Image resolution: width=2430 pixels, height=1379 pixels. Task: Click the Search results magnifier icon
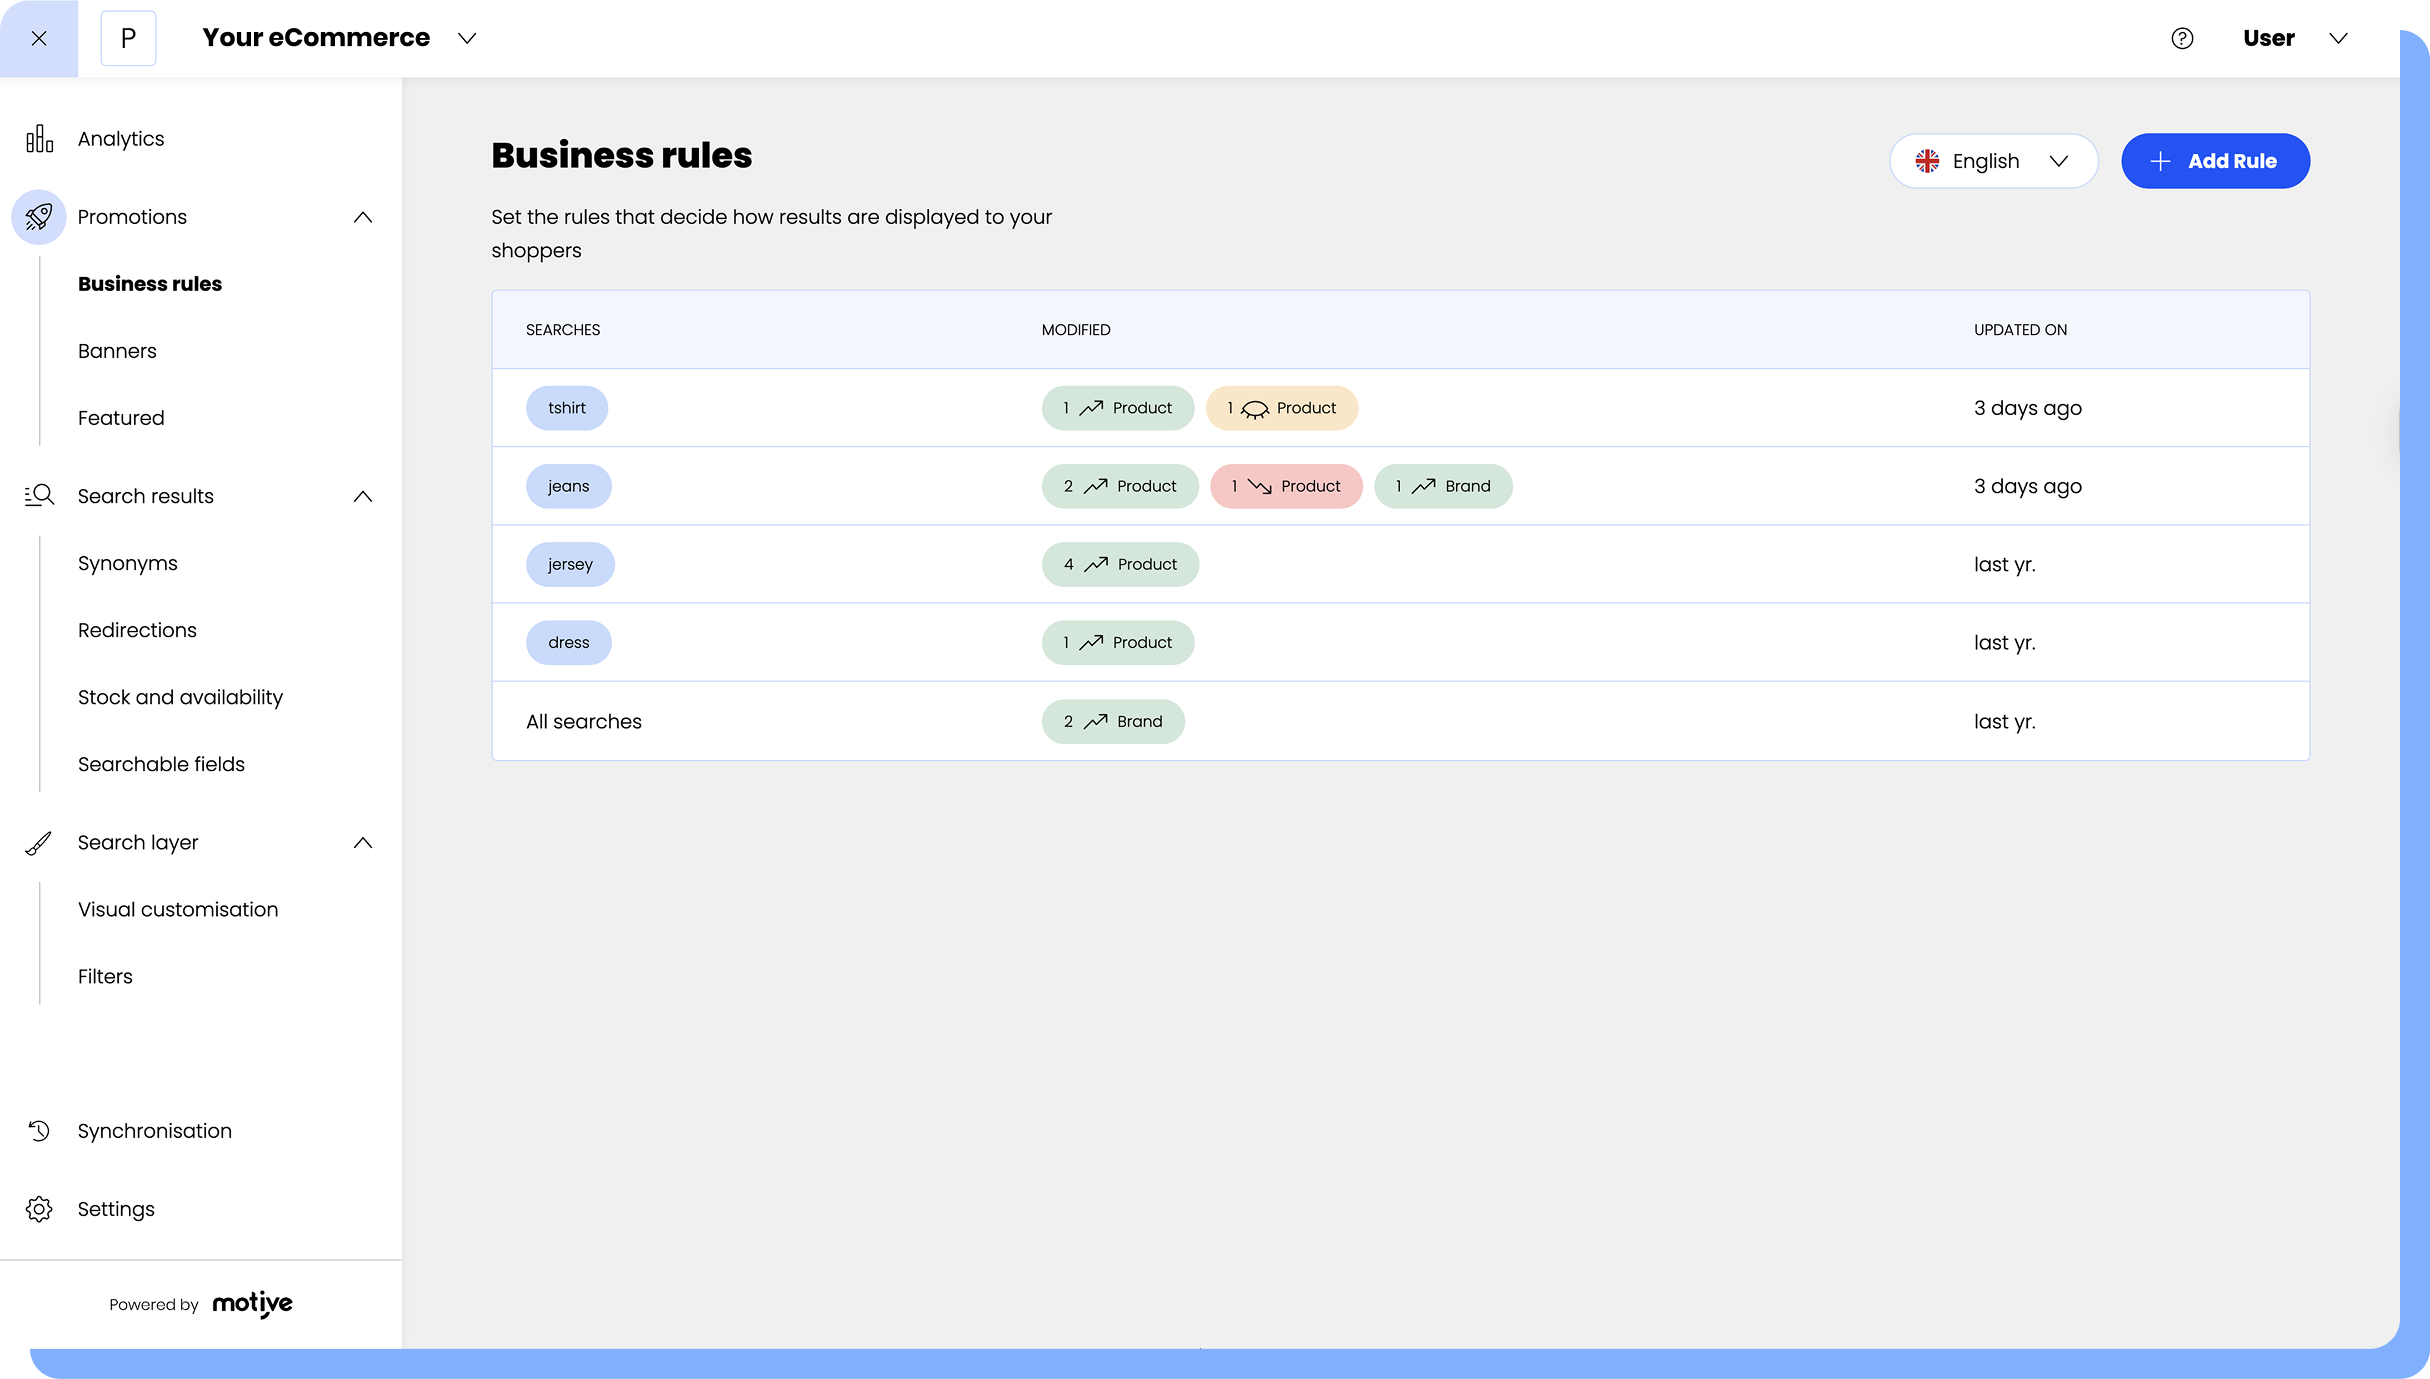click(x=39, y=496)
